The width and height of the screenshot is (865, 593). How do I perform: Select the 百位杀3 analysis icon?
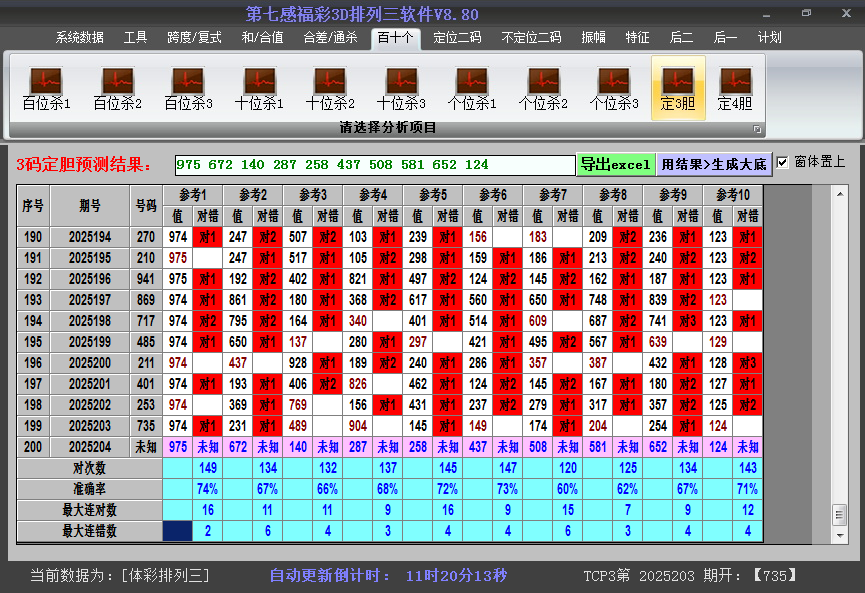pyautogui.click(x=188, y=88)
